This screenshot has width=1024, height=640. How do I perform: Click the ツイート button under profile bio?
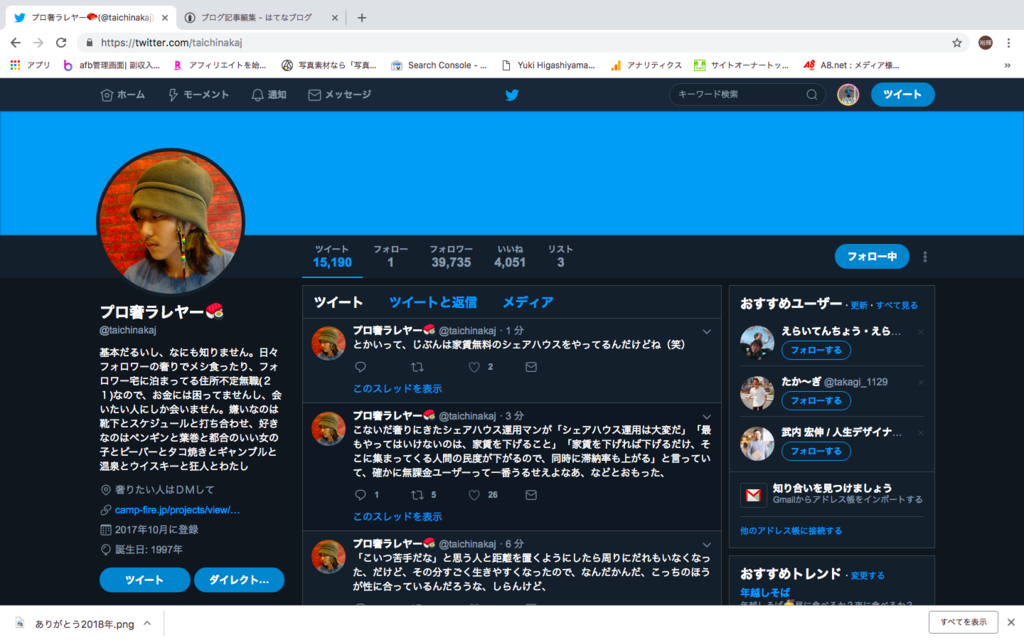click(144, 580)
